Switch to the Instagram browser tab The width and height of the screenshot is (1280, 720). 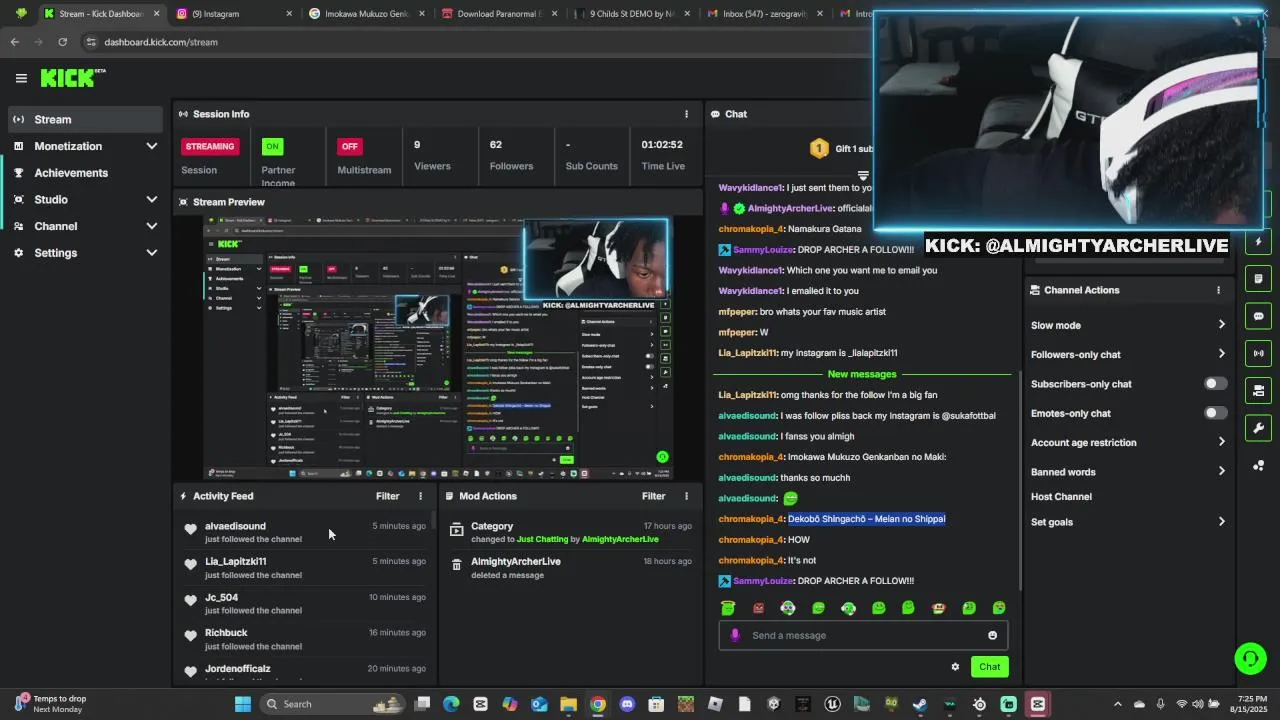[233, 14]
